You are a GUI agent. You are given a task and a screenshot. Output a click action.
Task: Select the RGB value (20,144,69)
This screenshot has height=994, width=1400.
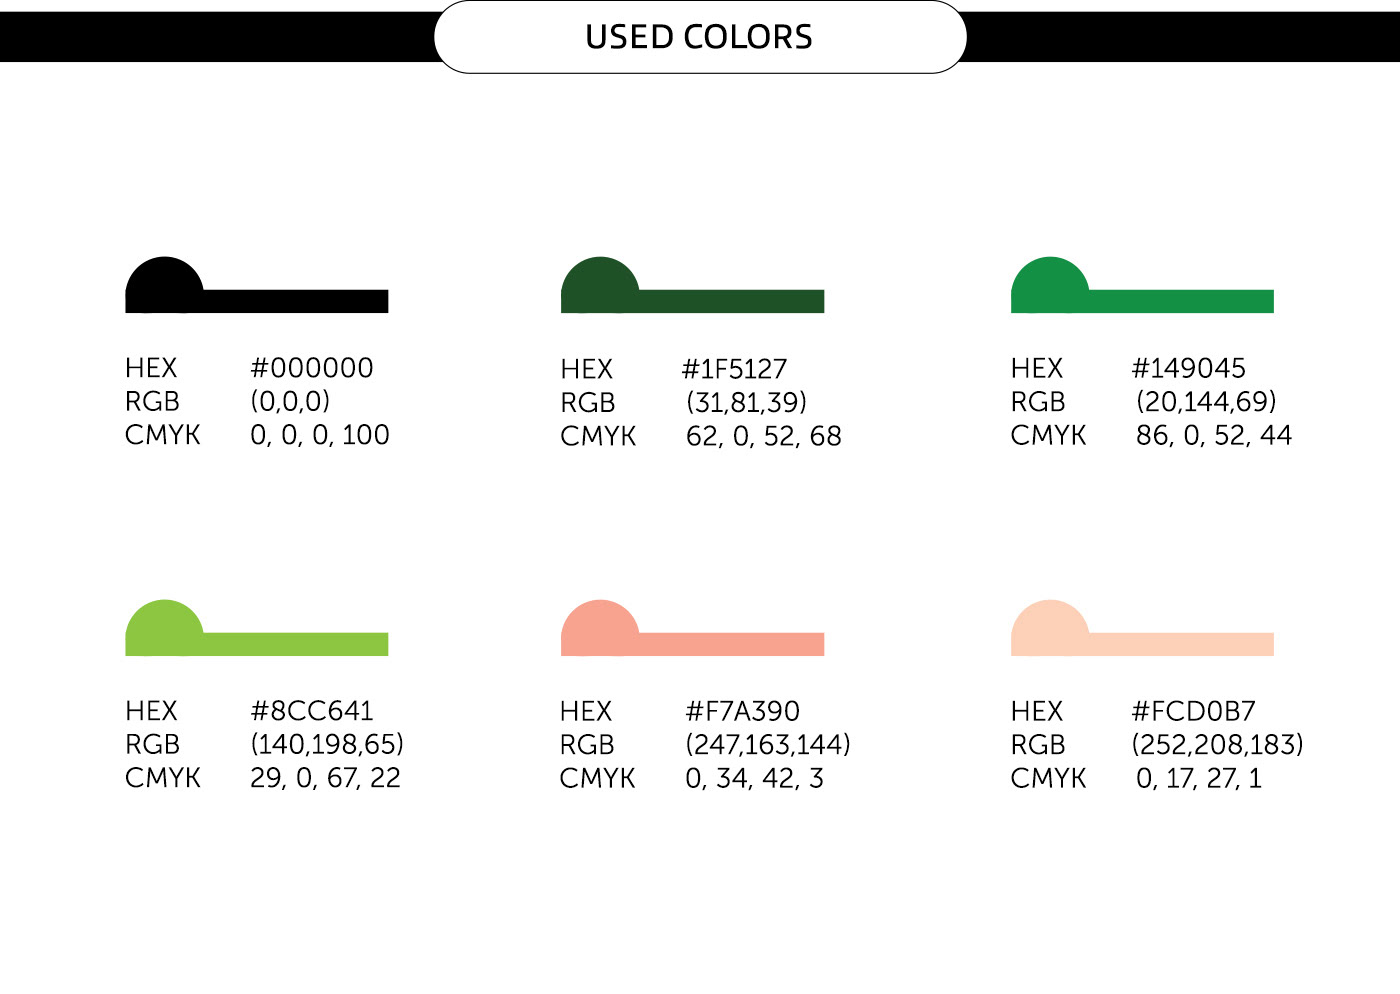point(1206,402)
